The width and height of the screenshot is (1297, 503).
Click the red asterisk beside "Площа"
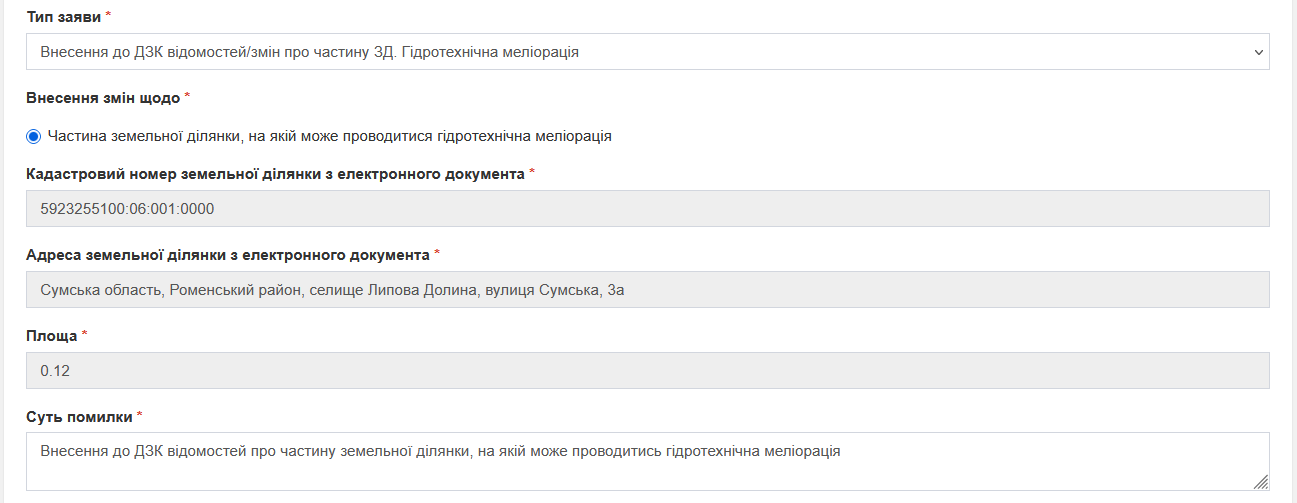[x=85, y=334]
